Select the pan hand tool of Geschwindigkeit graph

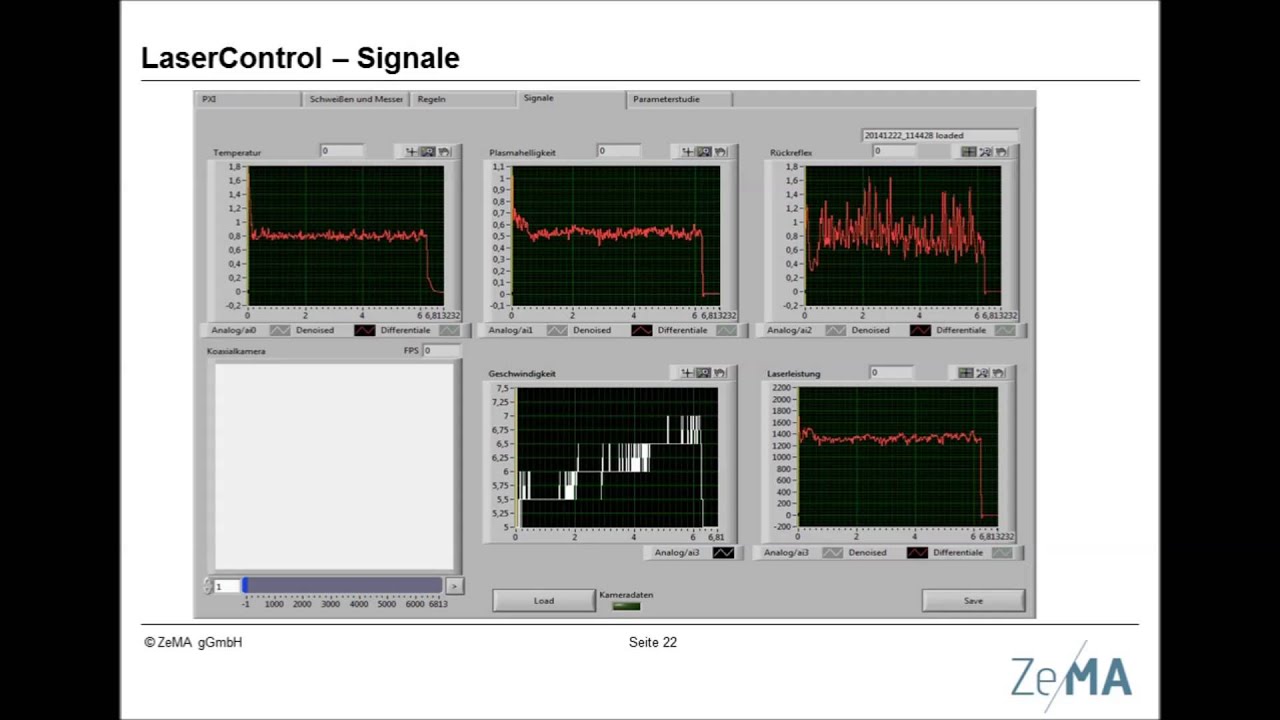point(721,373)
